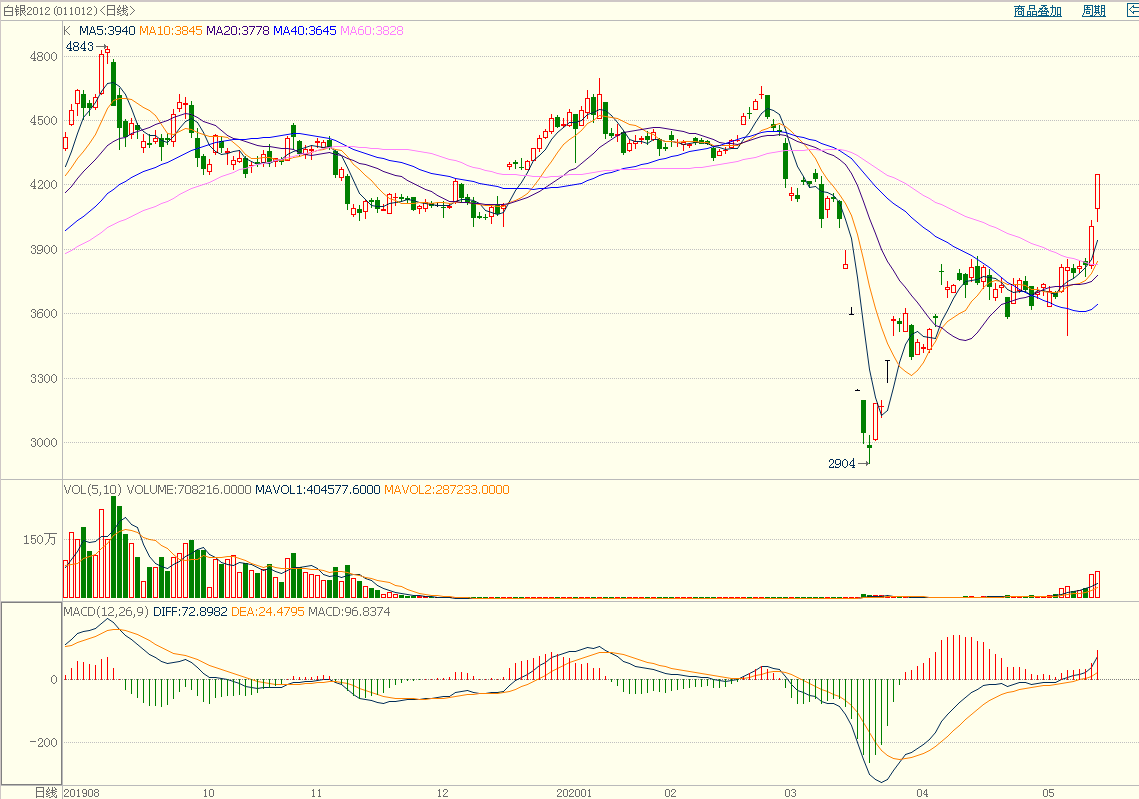Click the 商品叠加 link
Screen dimensions: 1139x799
[x=1037, y=11]
